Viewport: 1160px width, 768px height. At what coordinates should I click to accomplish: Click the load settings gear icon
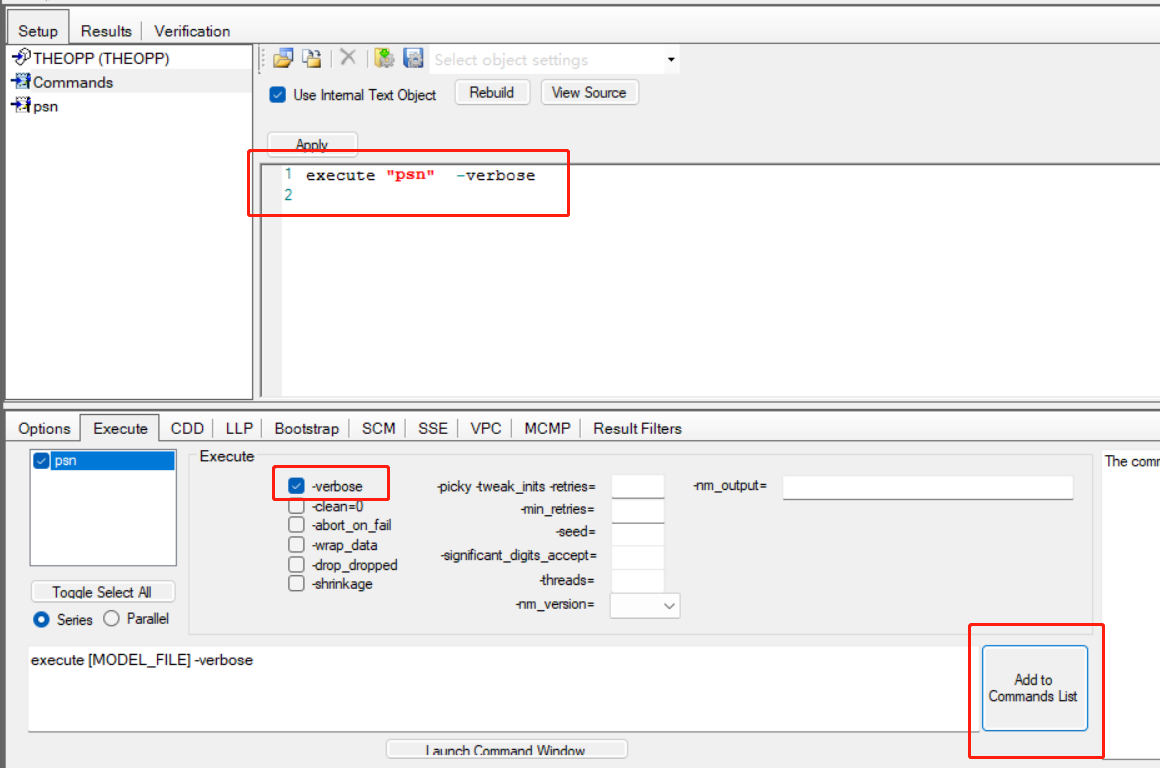pos(384,59)
